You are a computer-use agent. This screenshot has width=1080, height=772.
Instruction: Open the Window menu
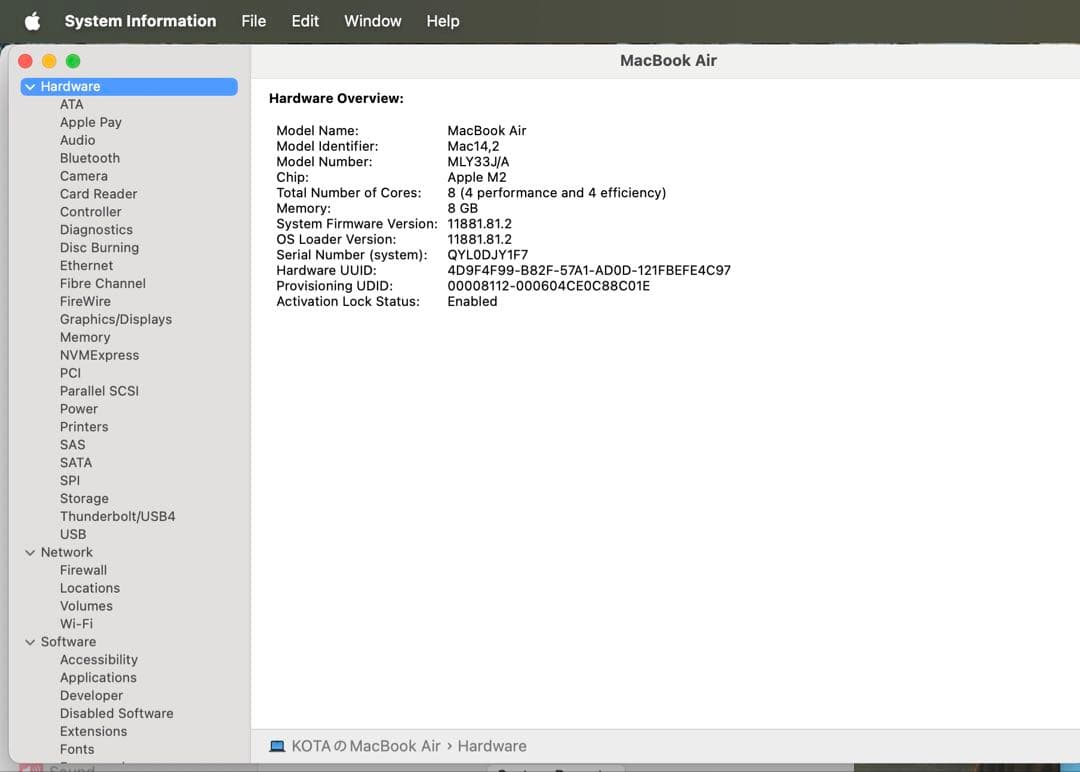(372, 20)
